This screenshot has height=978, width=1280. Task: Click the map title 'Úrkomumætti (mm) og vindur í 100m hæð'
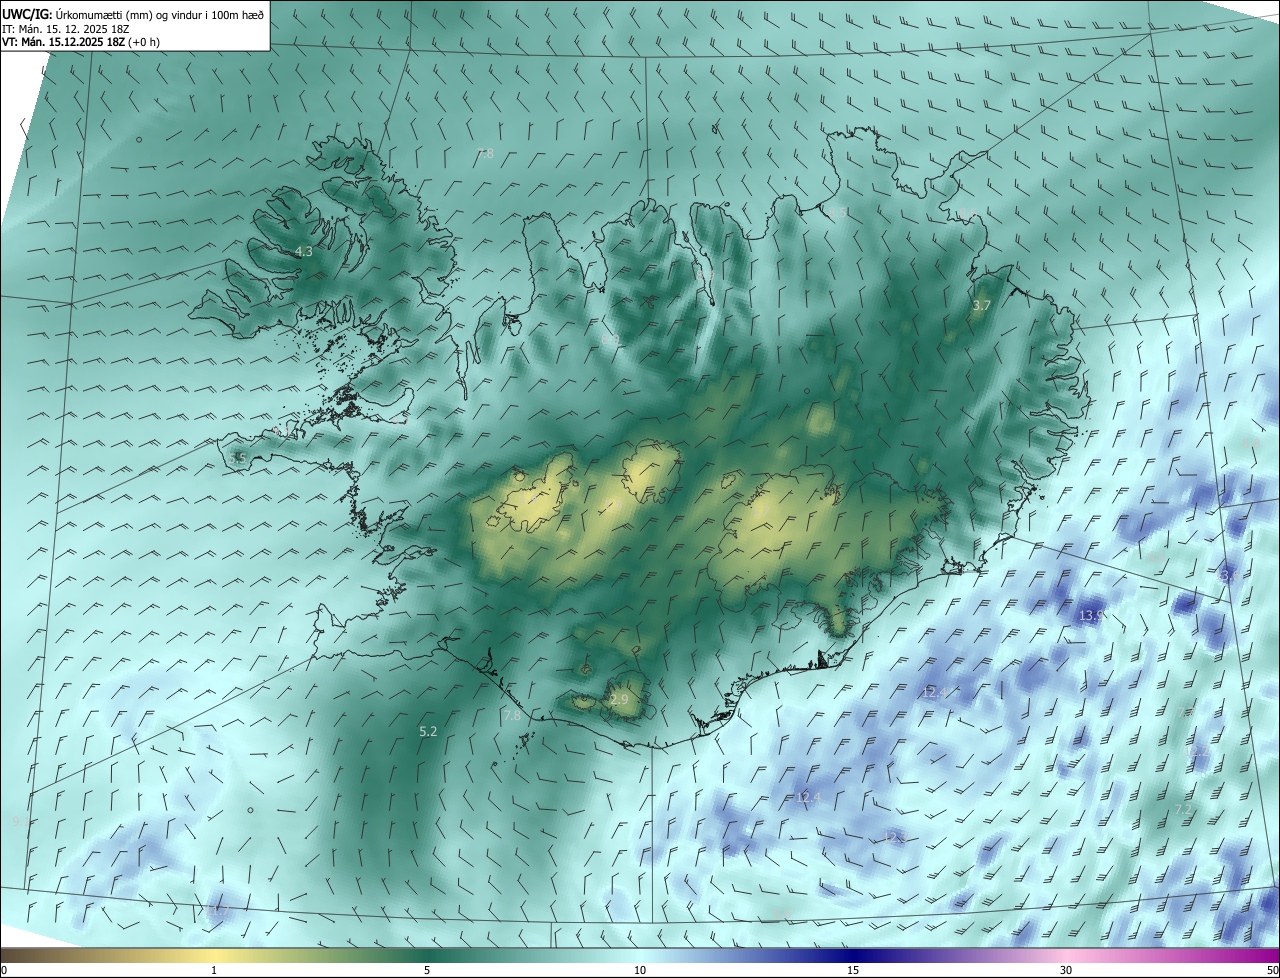coord(160,14)
